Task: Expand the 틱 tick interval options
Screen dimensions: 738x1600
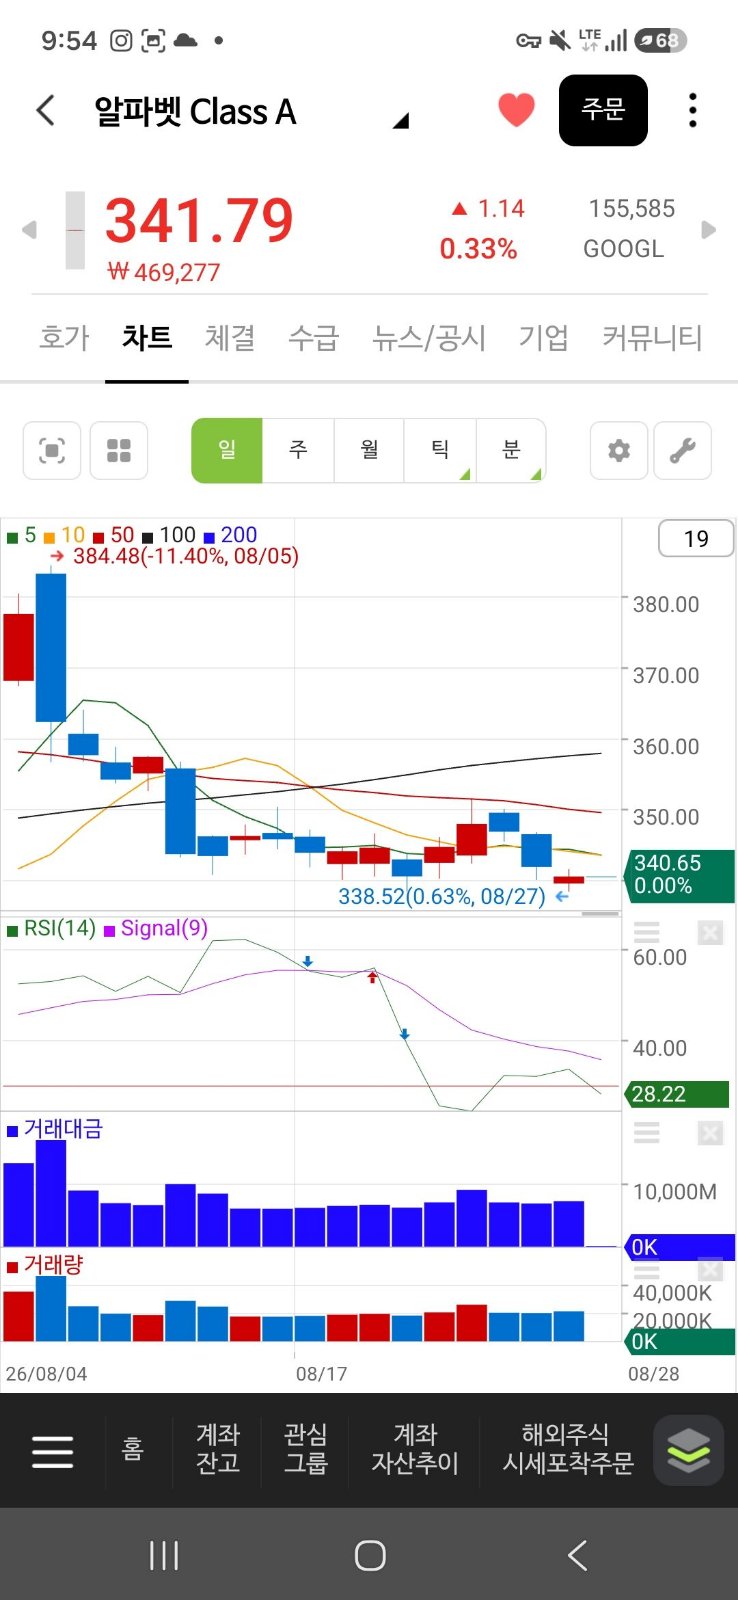Action: click(x=440, y=451)
